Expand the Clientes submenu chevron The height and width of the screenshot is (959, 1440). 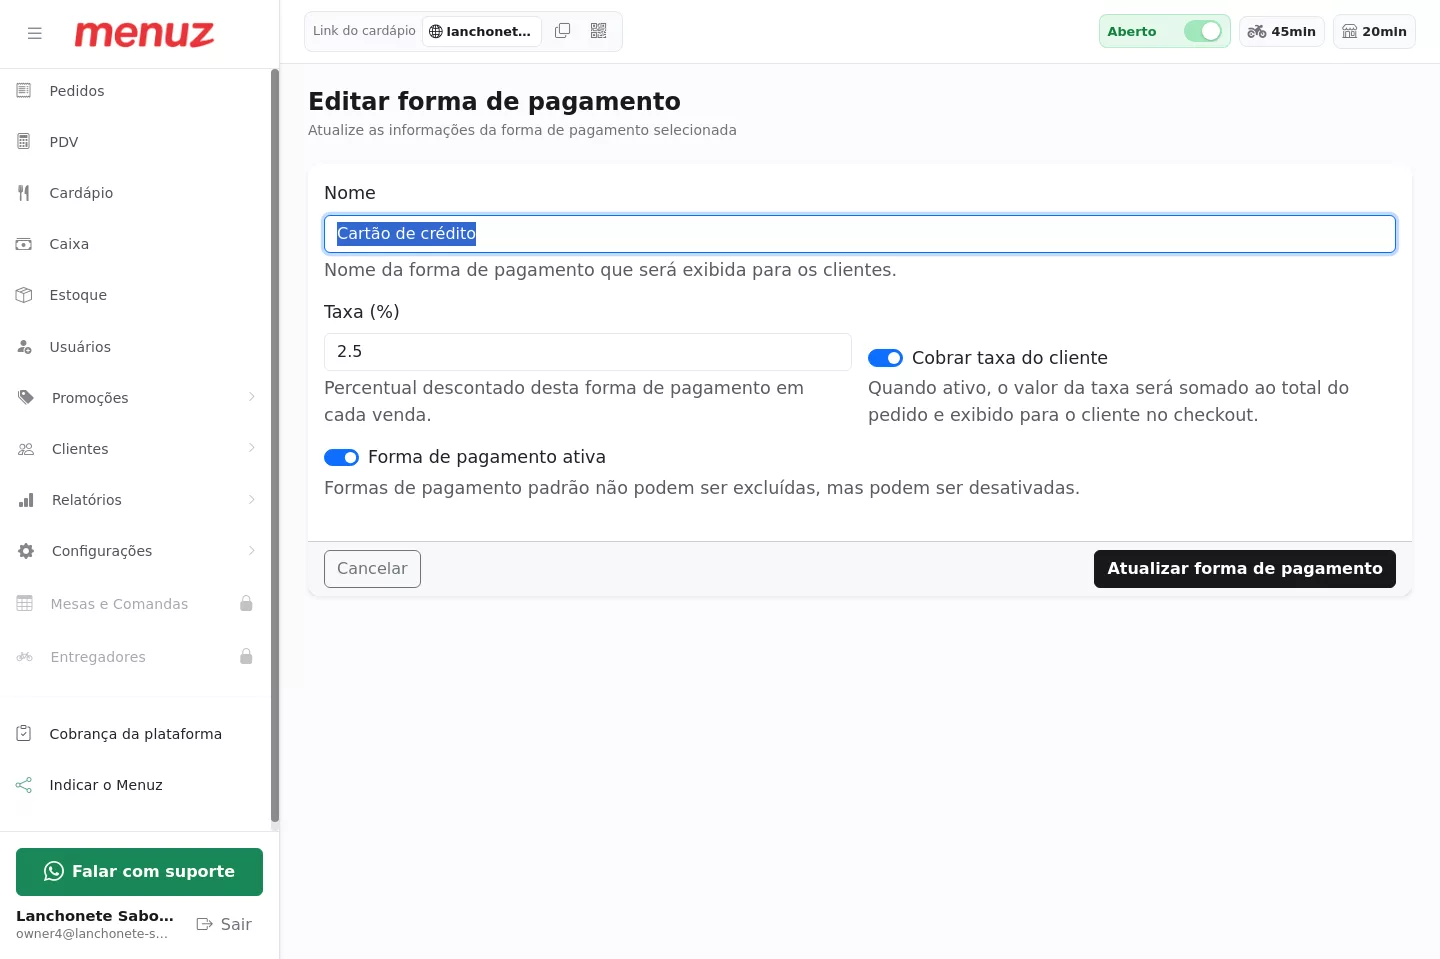point(252,448)
